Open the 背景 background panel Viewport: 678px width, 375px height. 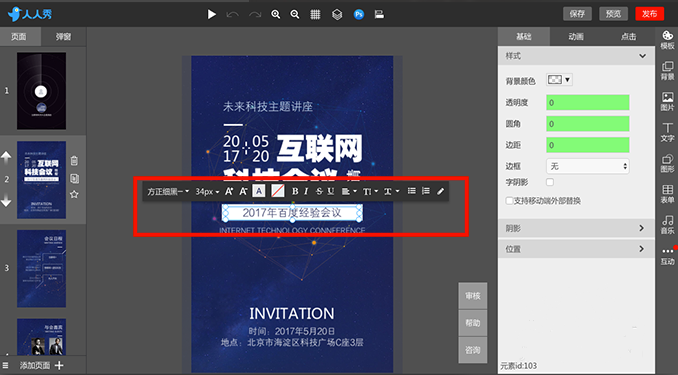(x=667, y=71)
